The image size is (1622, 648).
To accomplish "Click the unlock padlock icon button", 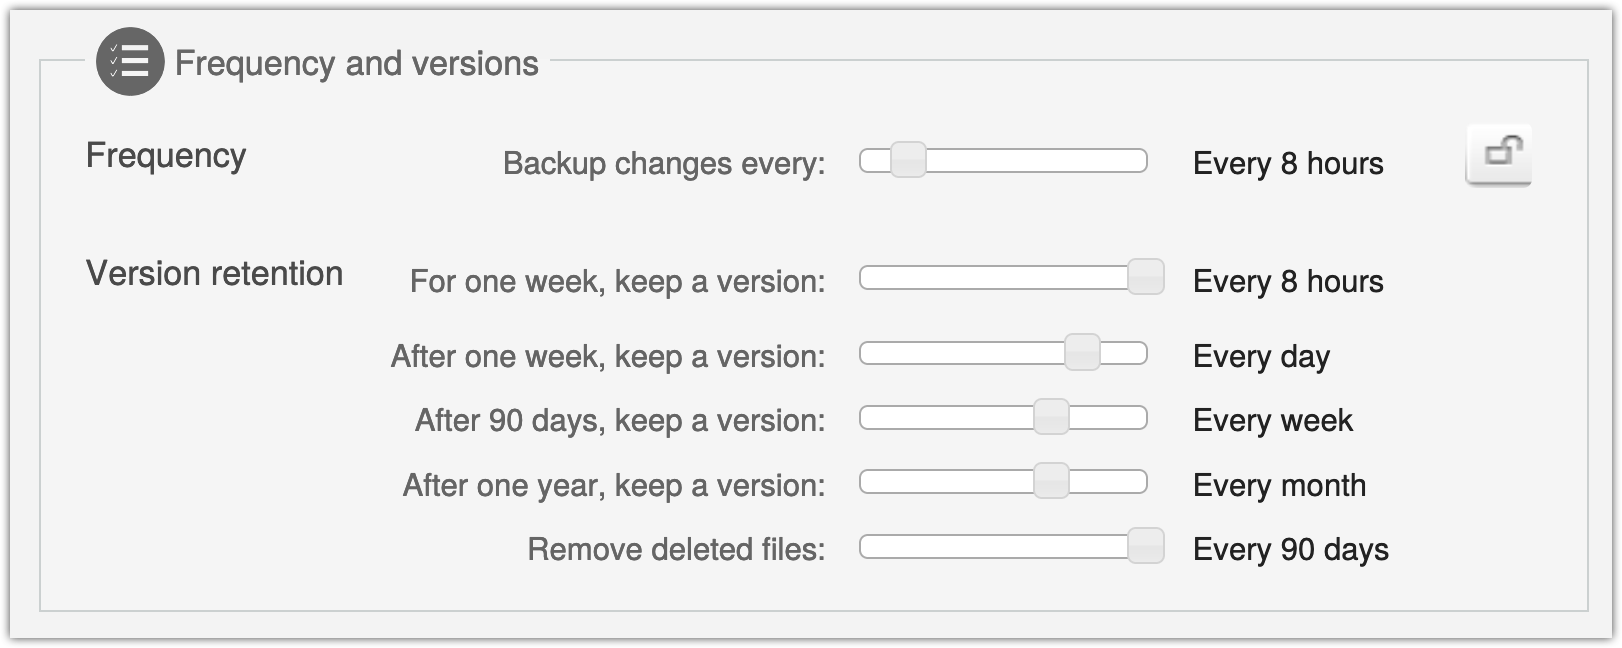I will point(1498,155).
